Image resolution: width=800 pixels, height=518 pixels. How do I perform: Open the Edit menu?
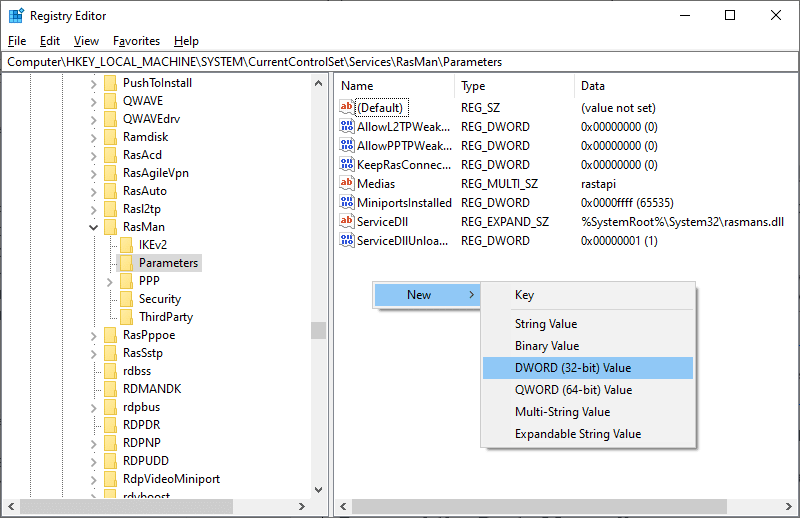click(50, 41)
